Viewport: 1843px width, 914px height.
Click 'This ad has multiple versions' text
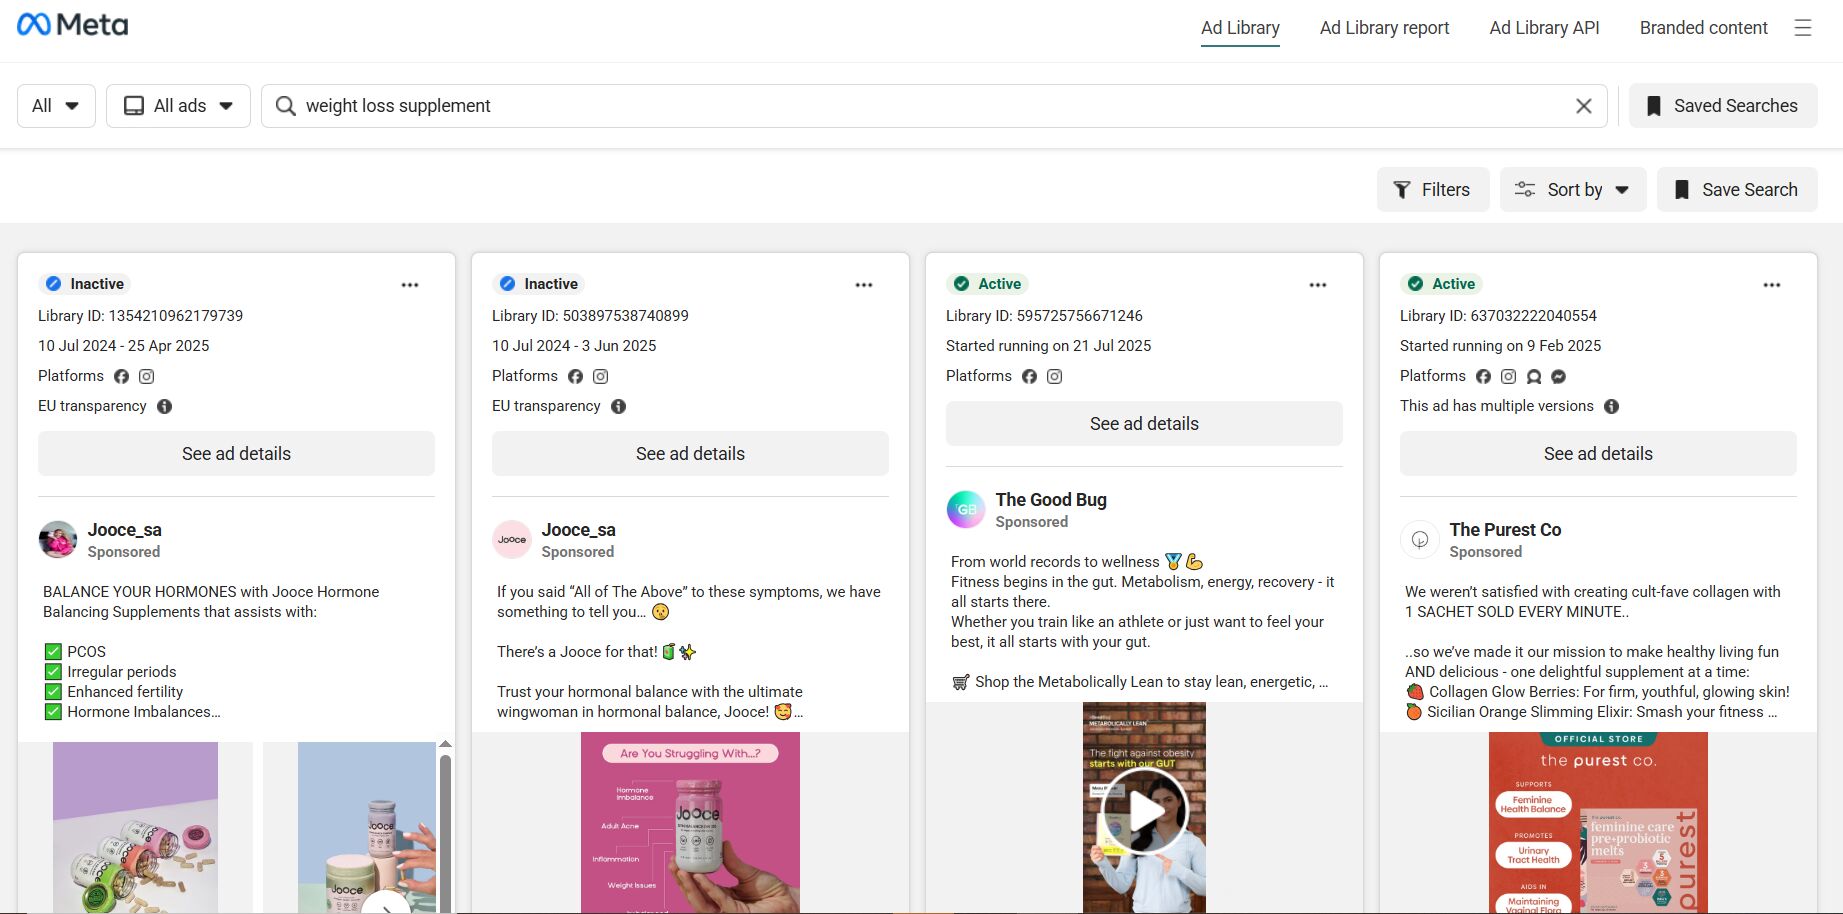coord(1497,406)
